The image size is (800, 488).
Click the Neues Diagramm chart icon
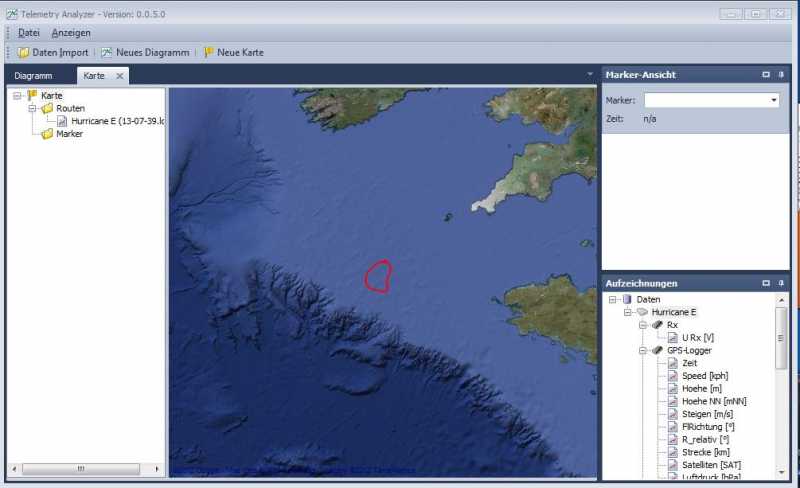(x=107, y=53)
